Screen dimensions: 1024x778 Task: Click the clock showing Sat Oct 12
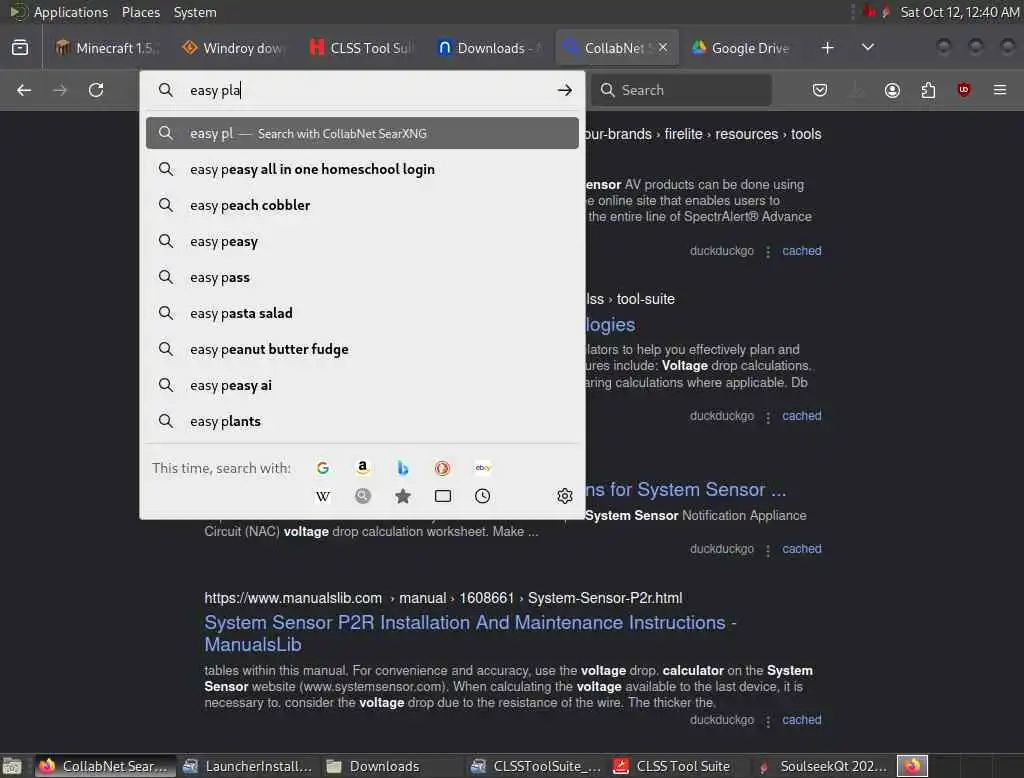tap(959, 12)
